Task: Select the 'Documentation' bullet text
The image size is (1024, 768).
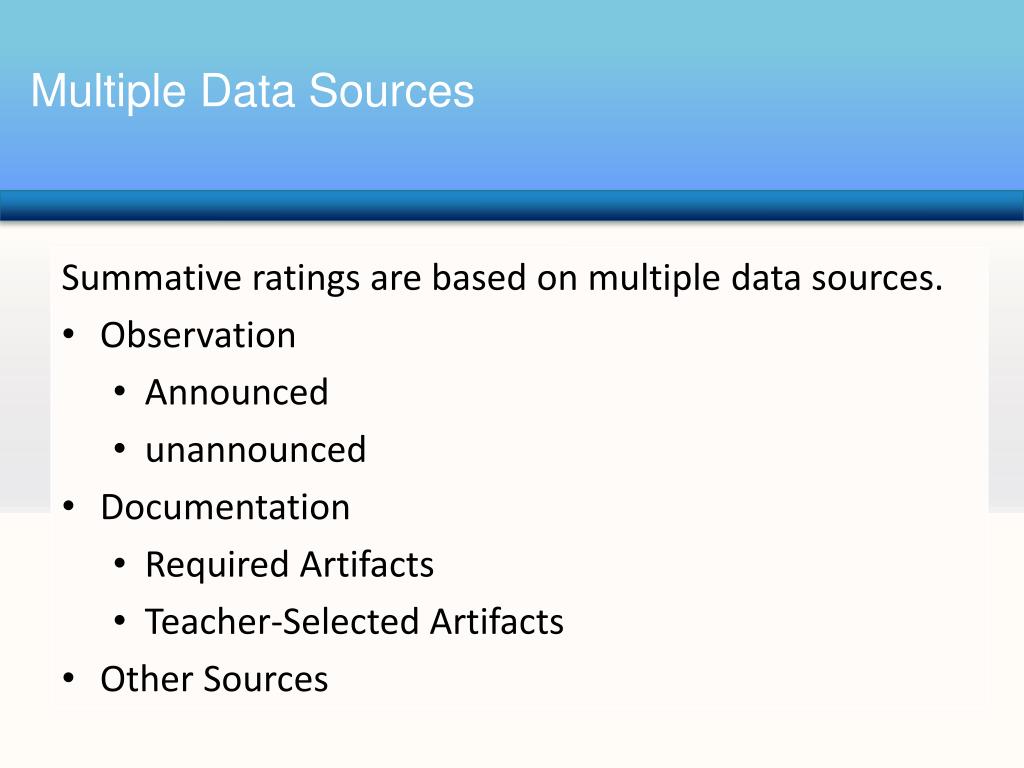Action: click(225, 507)
